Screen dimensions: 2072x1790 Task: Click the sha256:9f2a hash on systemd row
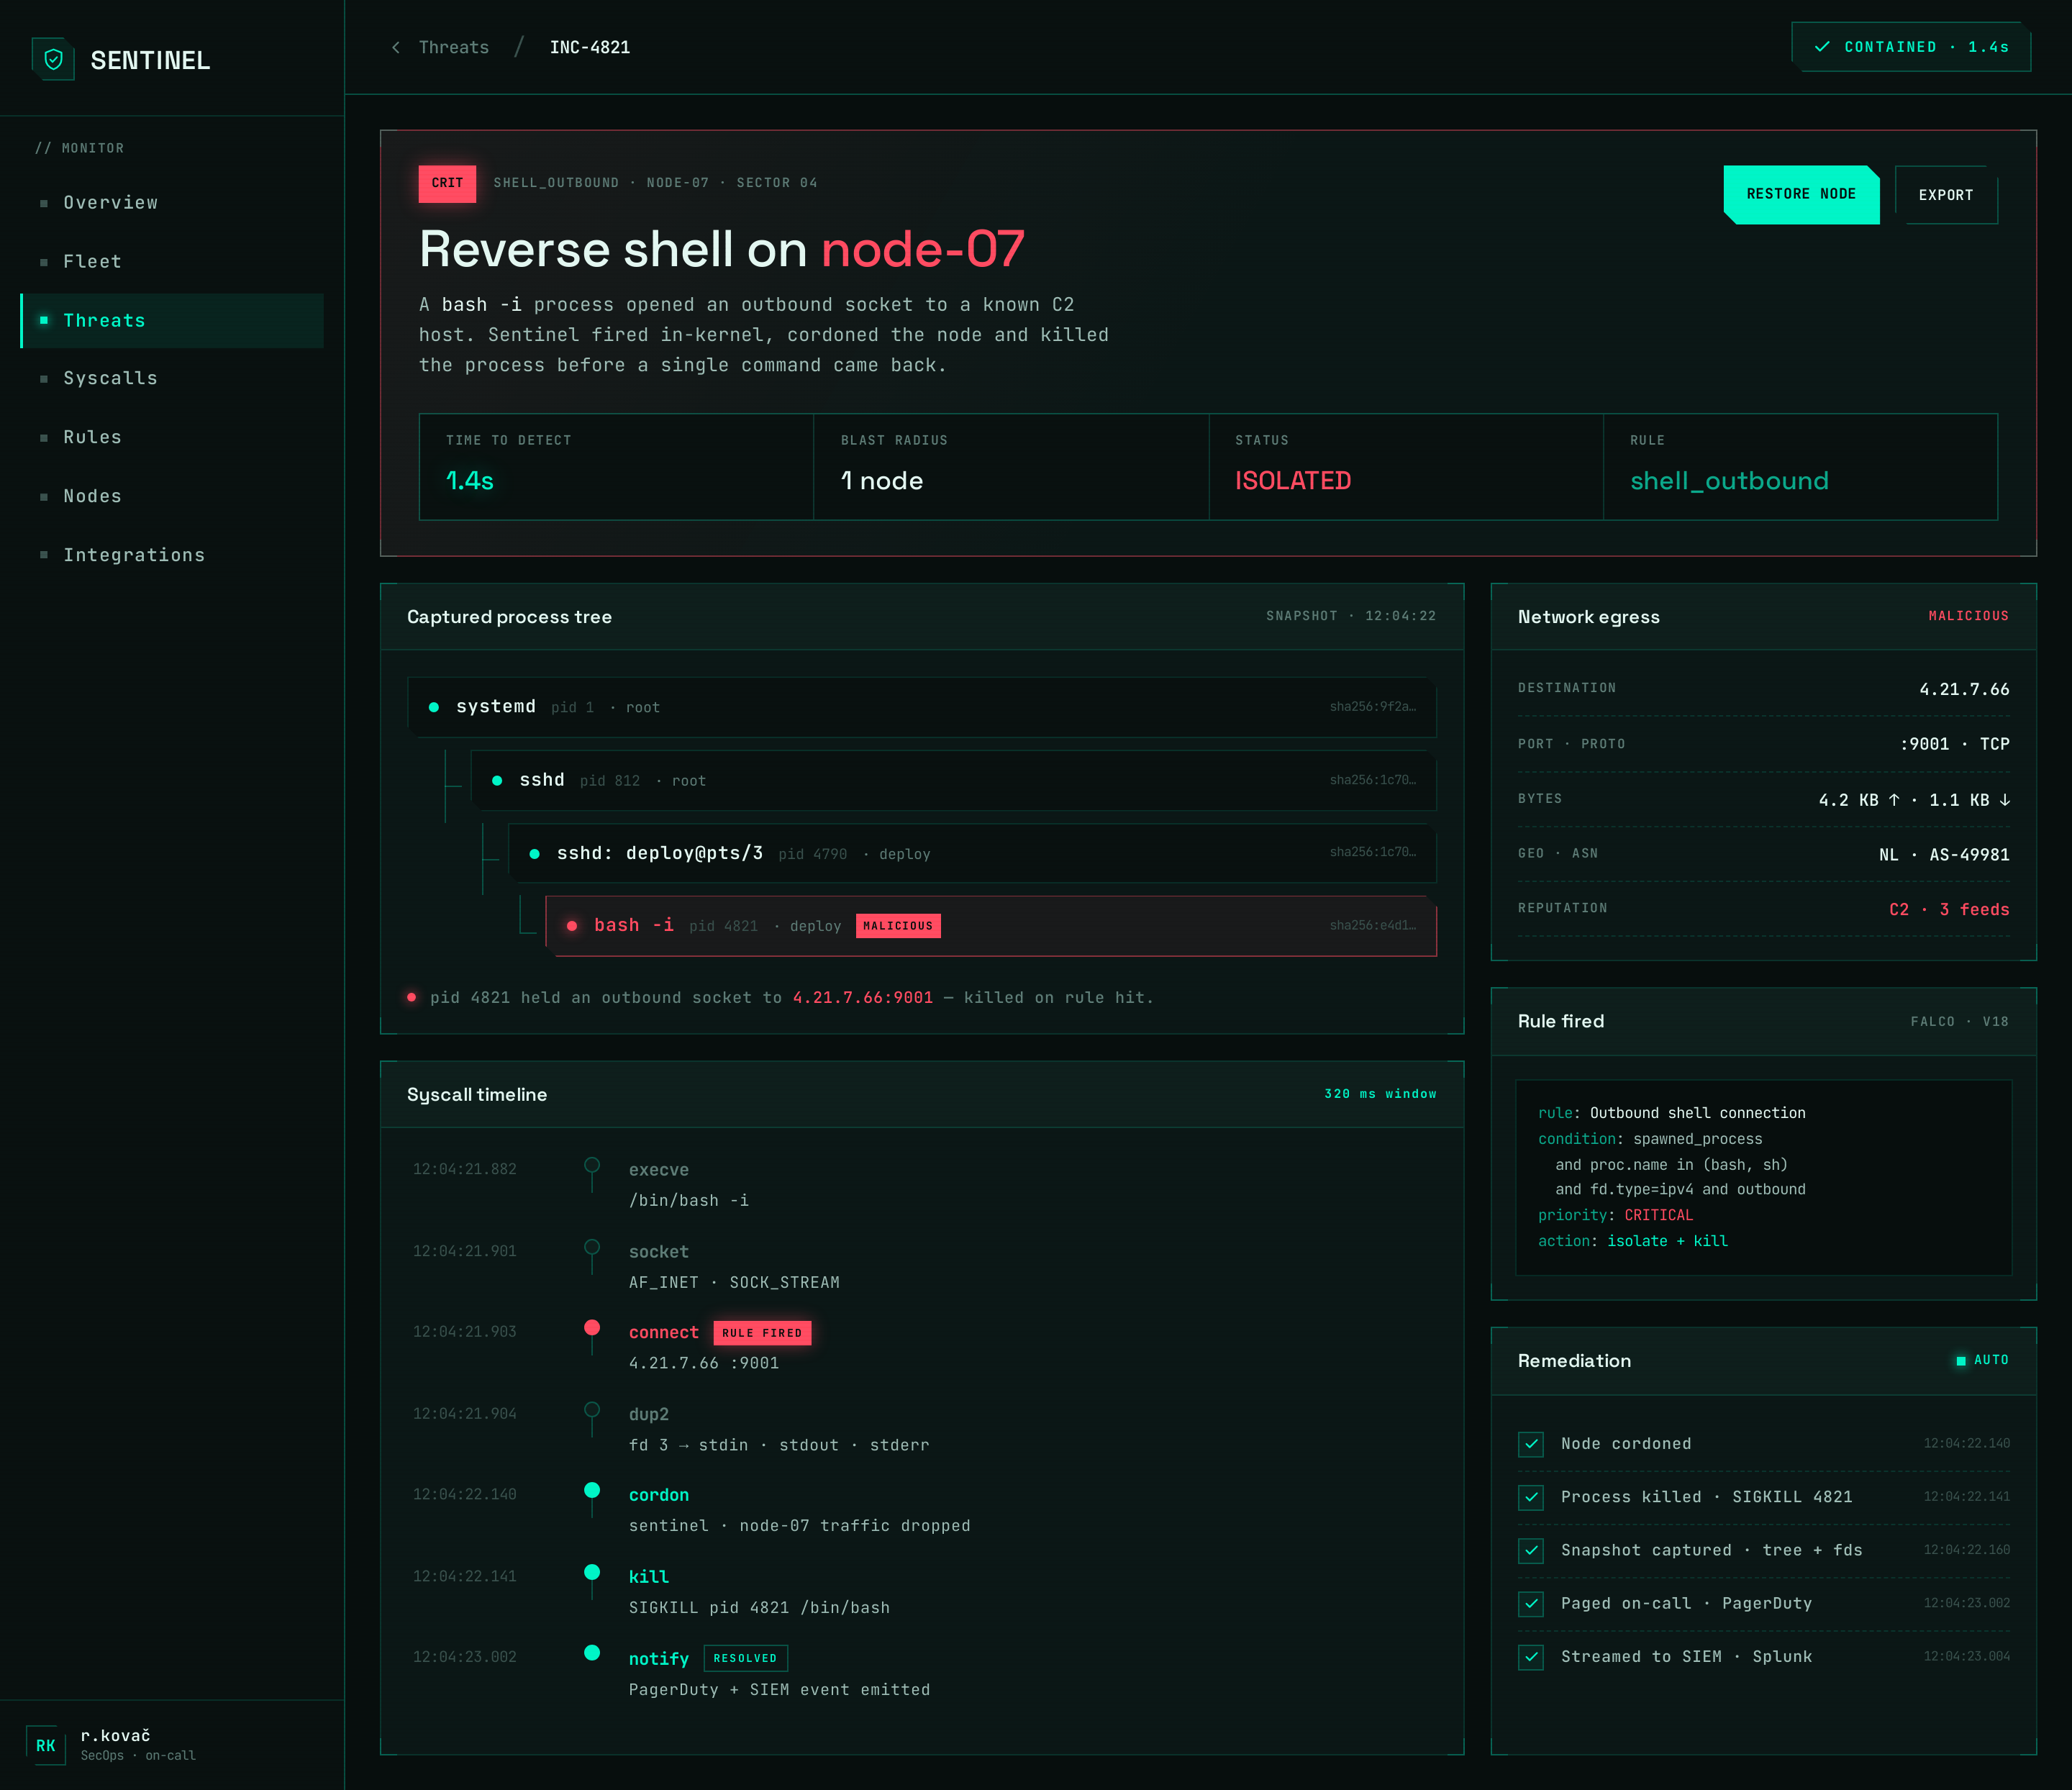click(x=1373, y=706)
